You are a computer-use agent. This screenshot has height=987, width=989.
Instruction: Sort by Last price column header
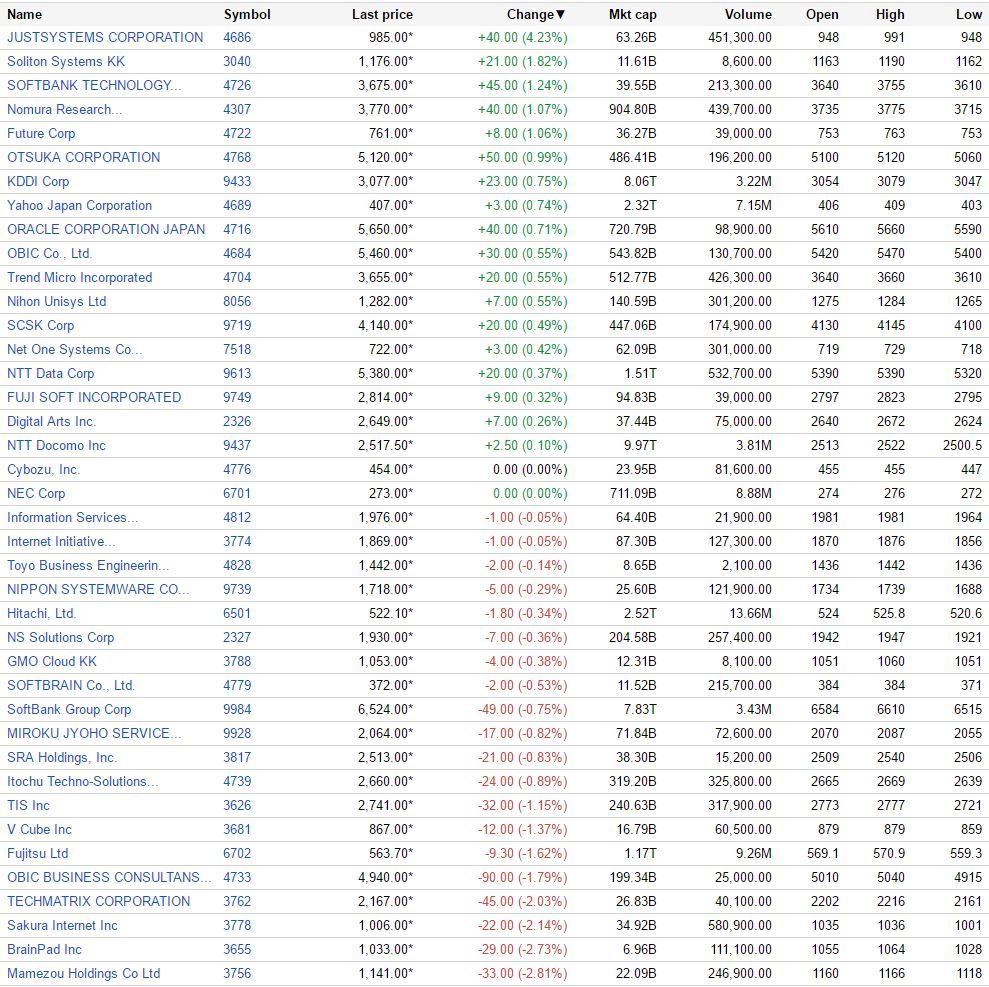[382, 15]
